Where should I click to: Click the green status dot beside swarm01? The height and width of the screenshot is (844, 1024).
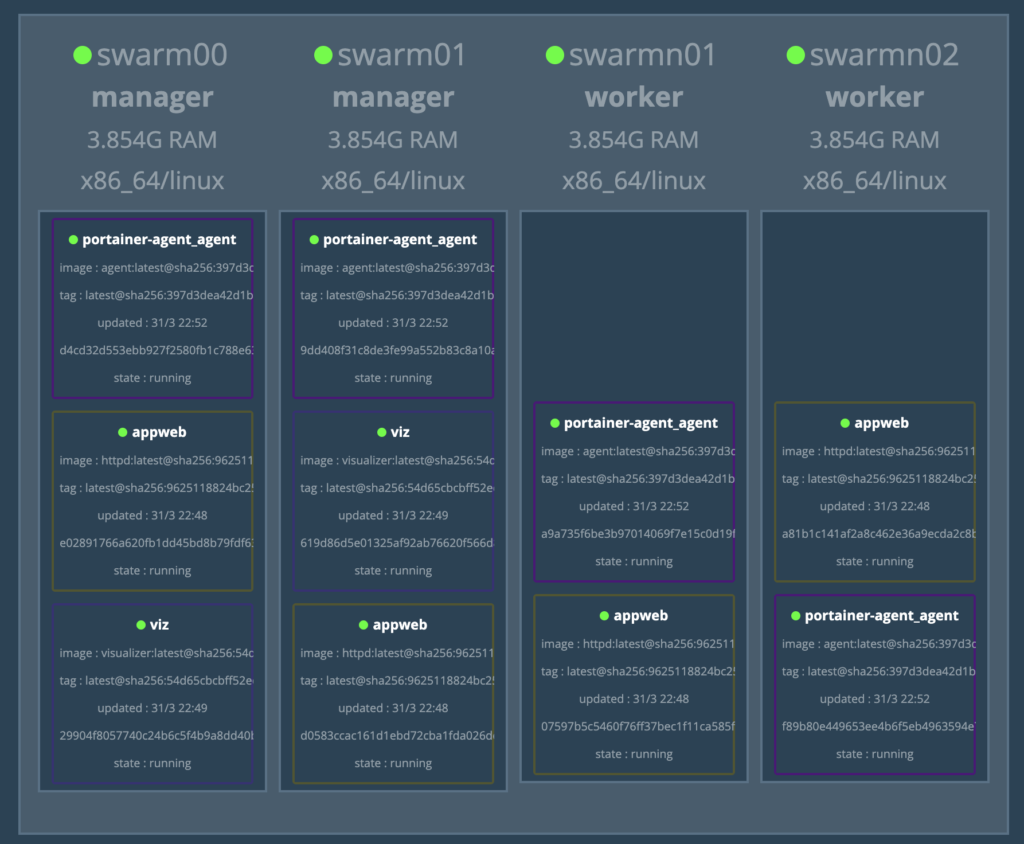(324, 55)
